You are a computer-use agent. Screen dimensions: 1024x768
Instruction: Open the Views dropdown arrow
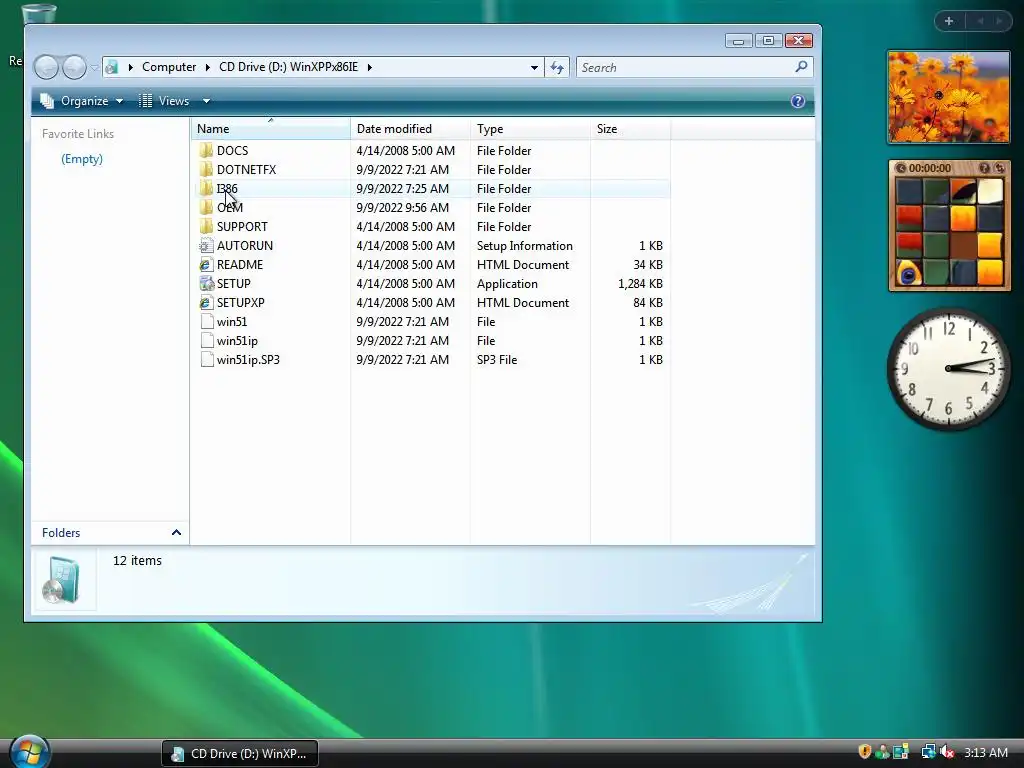206,101
